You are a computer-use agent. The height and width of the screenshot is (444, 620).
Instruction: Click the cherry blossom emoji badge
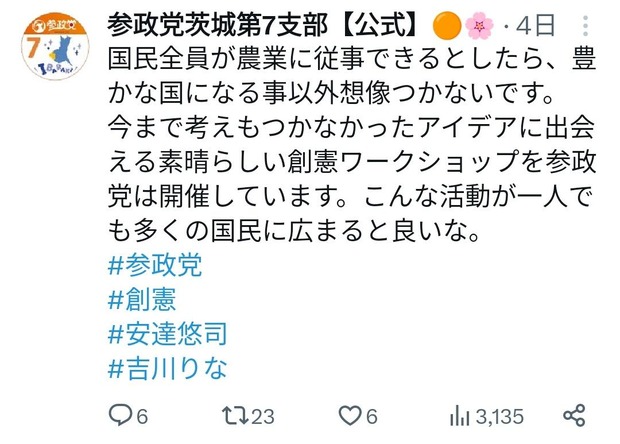(479, 26)
